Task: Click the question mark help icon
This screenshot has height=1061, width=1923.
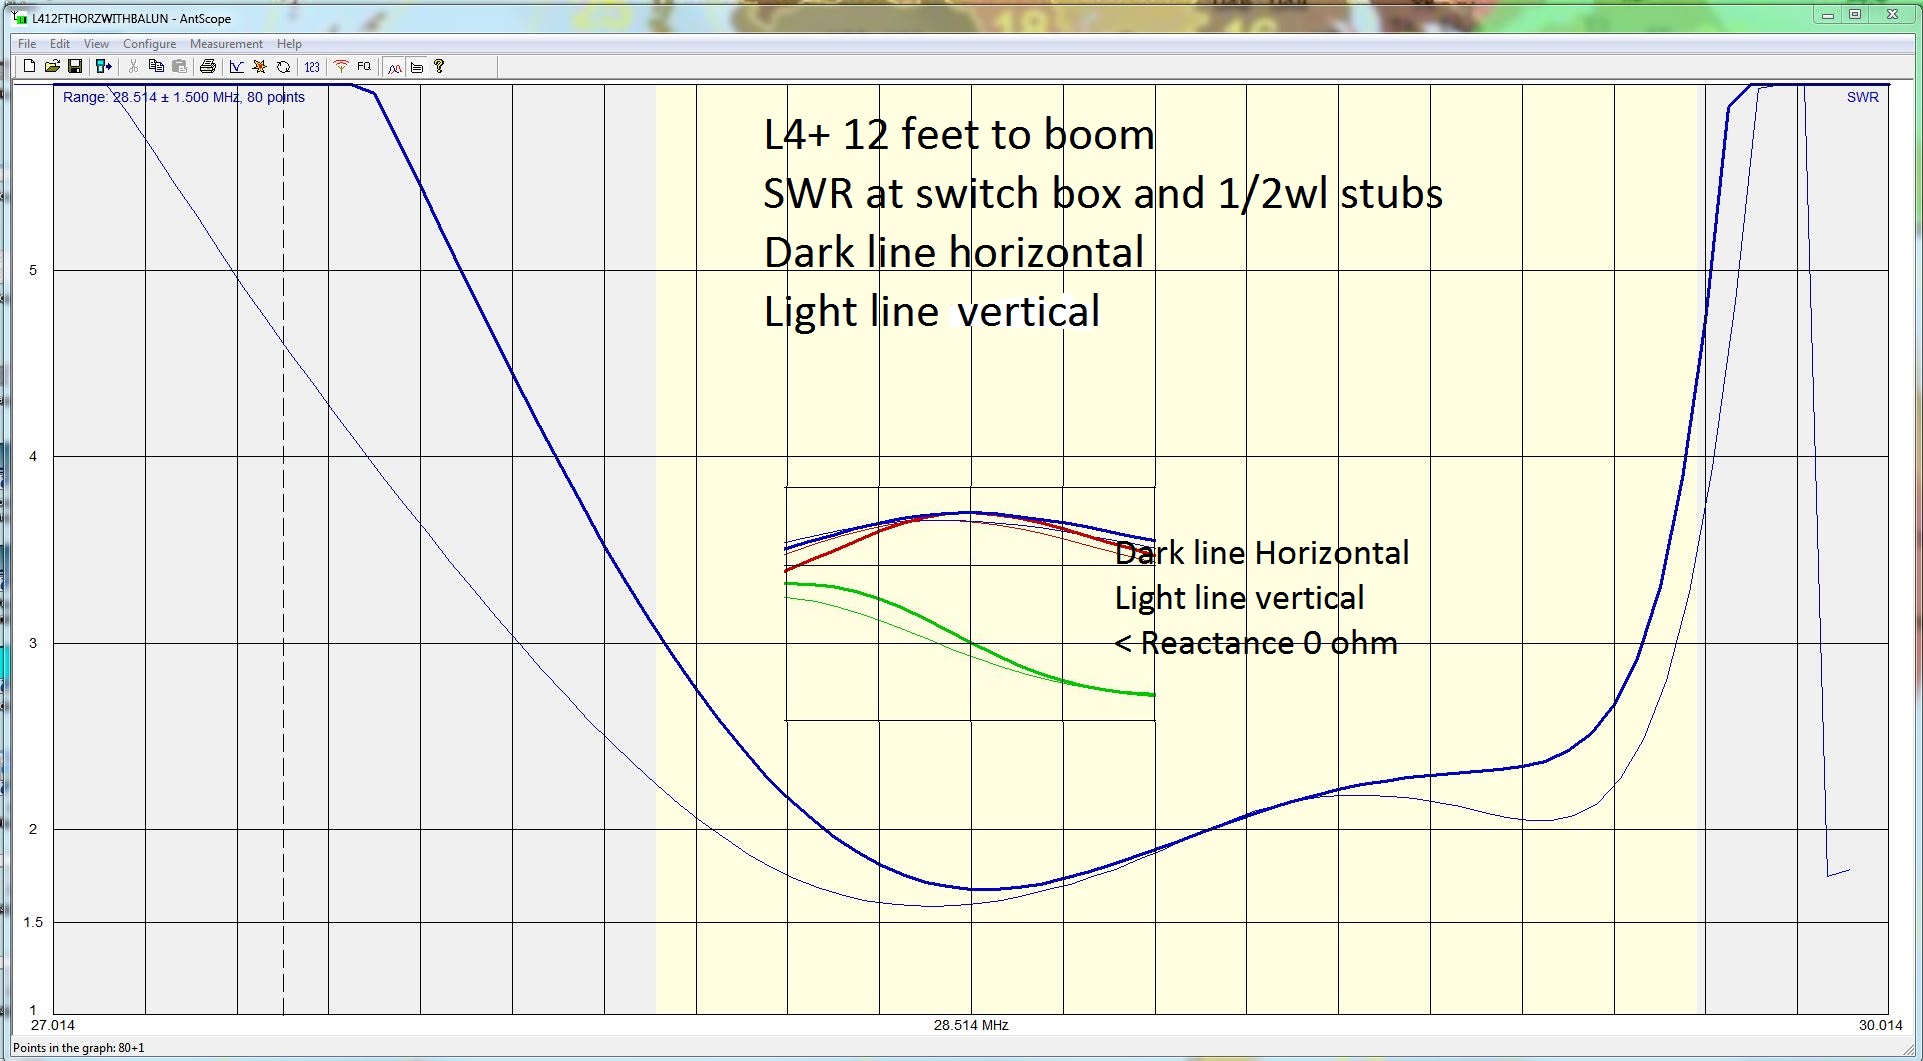Action: 439,67
